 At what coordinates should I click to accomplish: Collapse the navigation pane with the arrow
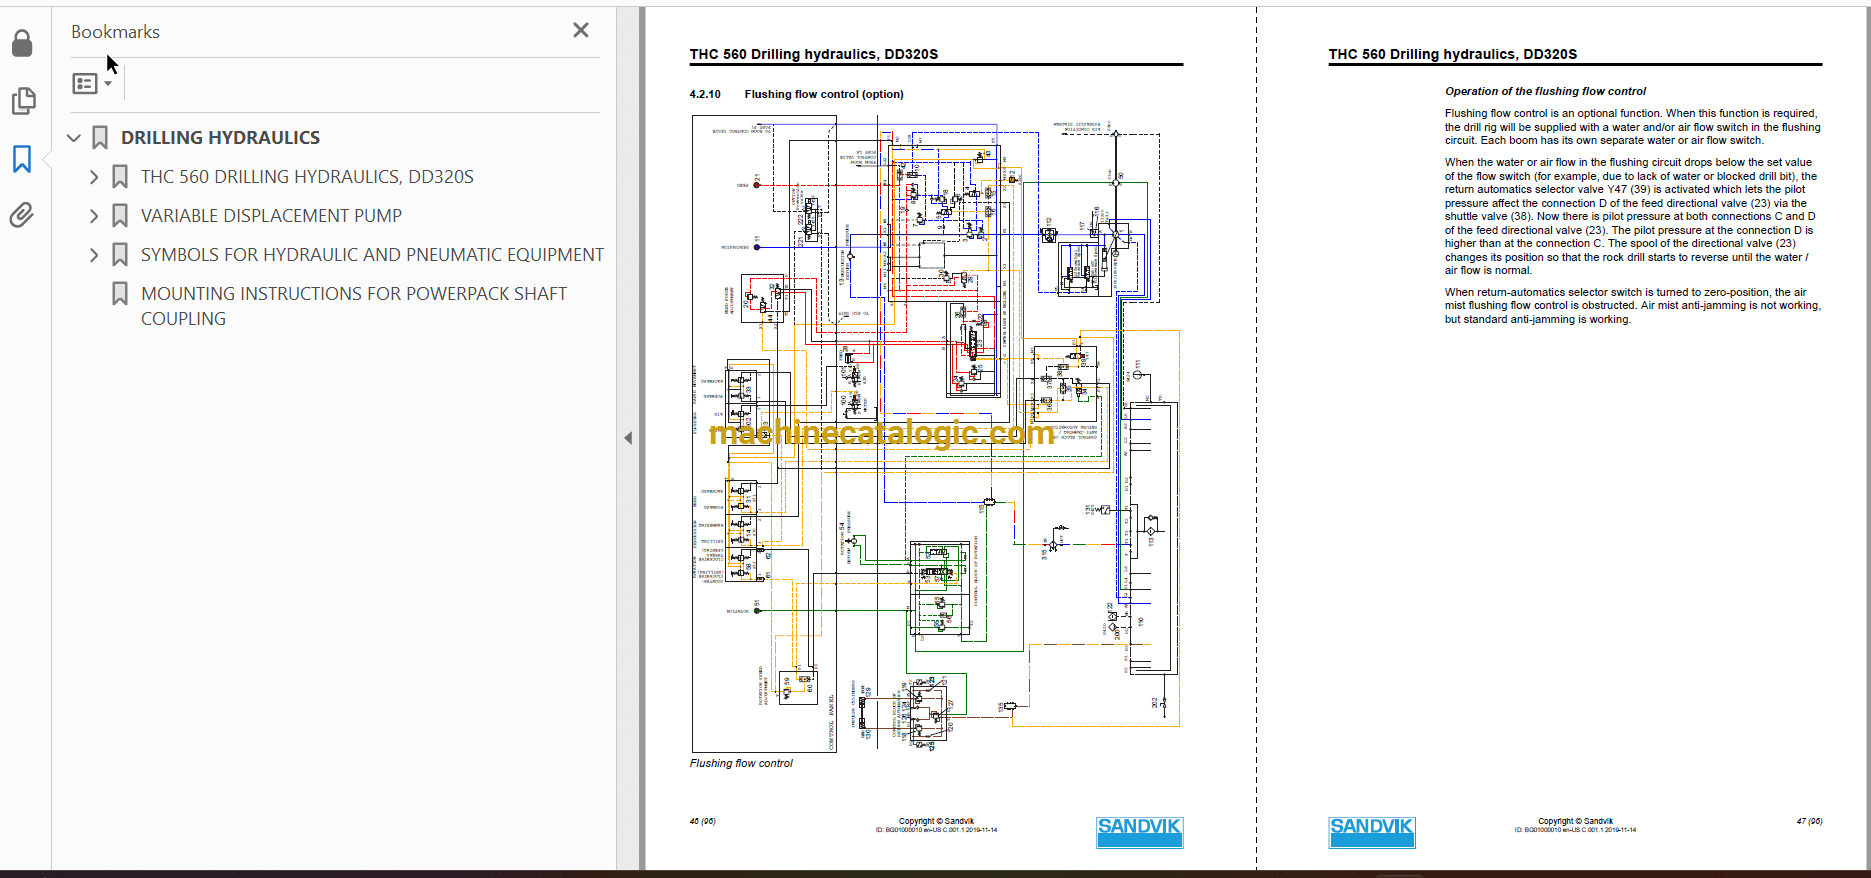628,438
